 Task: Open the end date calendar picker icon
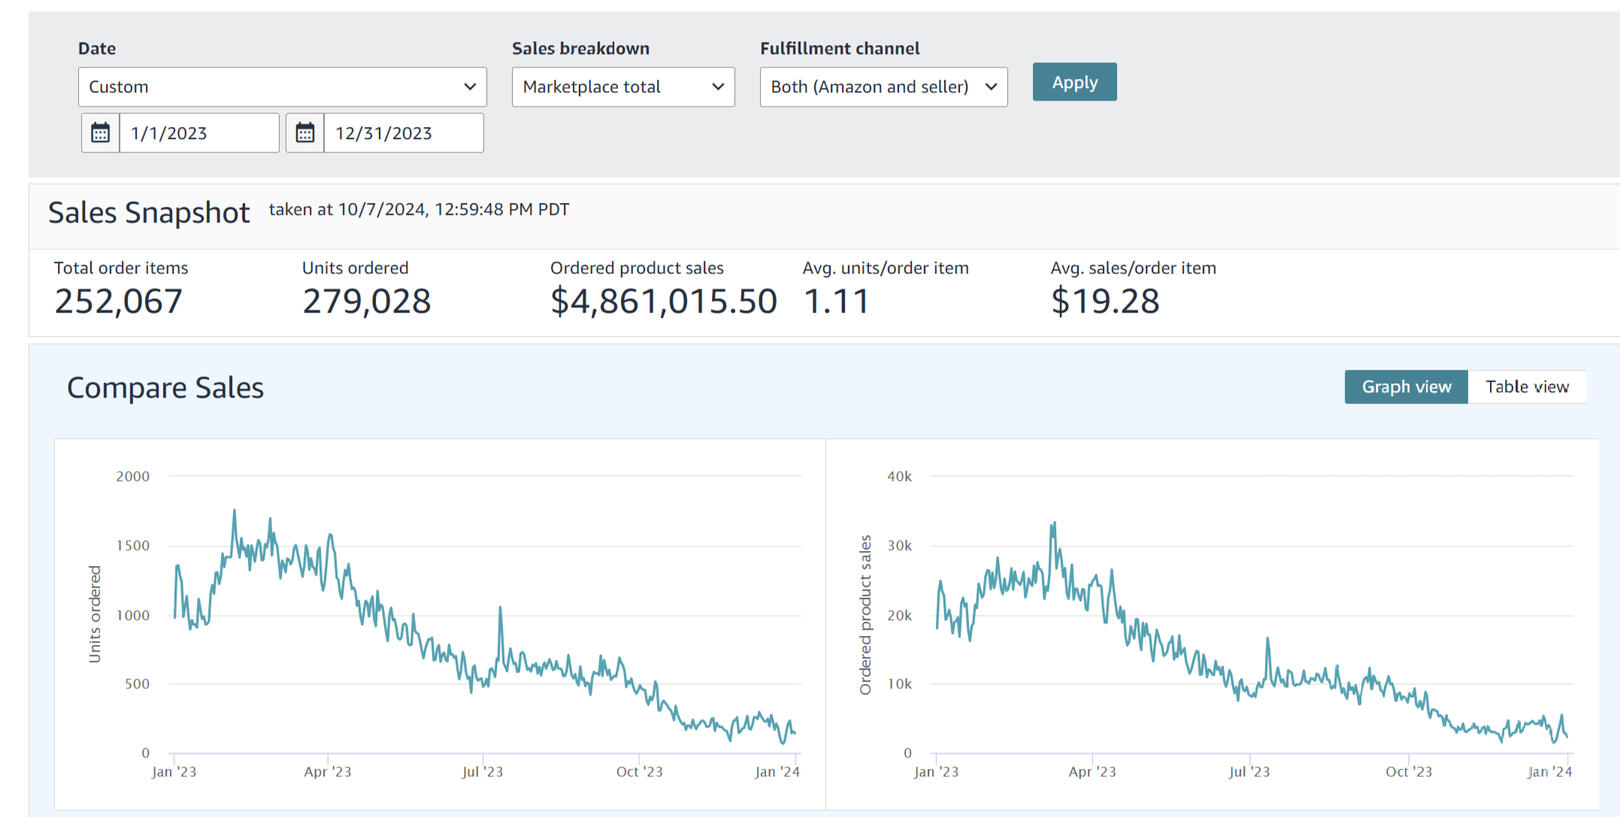305,133
